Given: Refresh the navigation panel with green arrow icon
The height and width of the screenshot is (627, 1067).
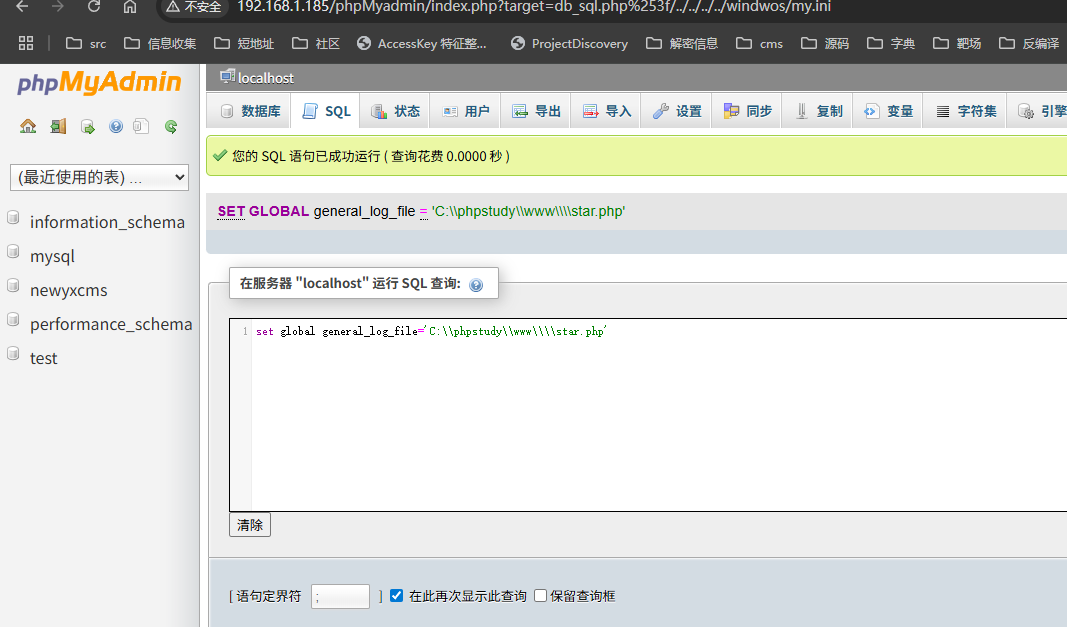Looking at the screenshot, I should pos(170,126).
